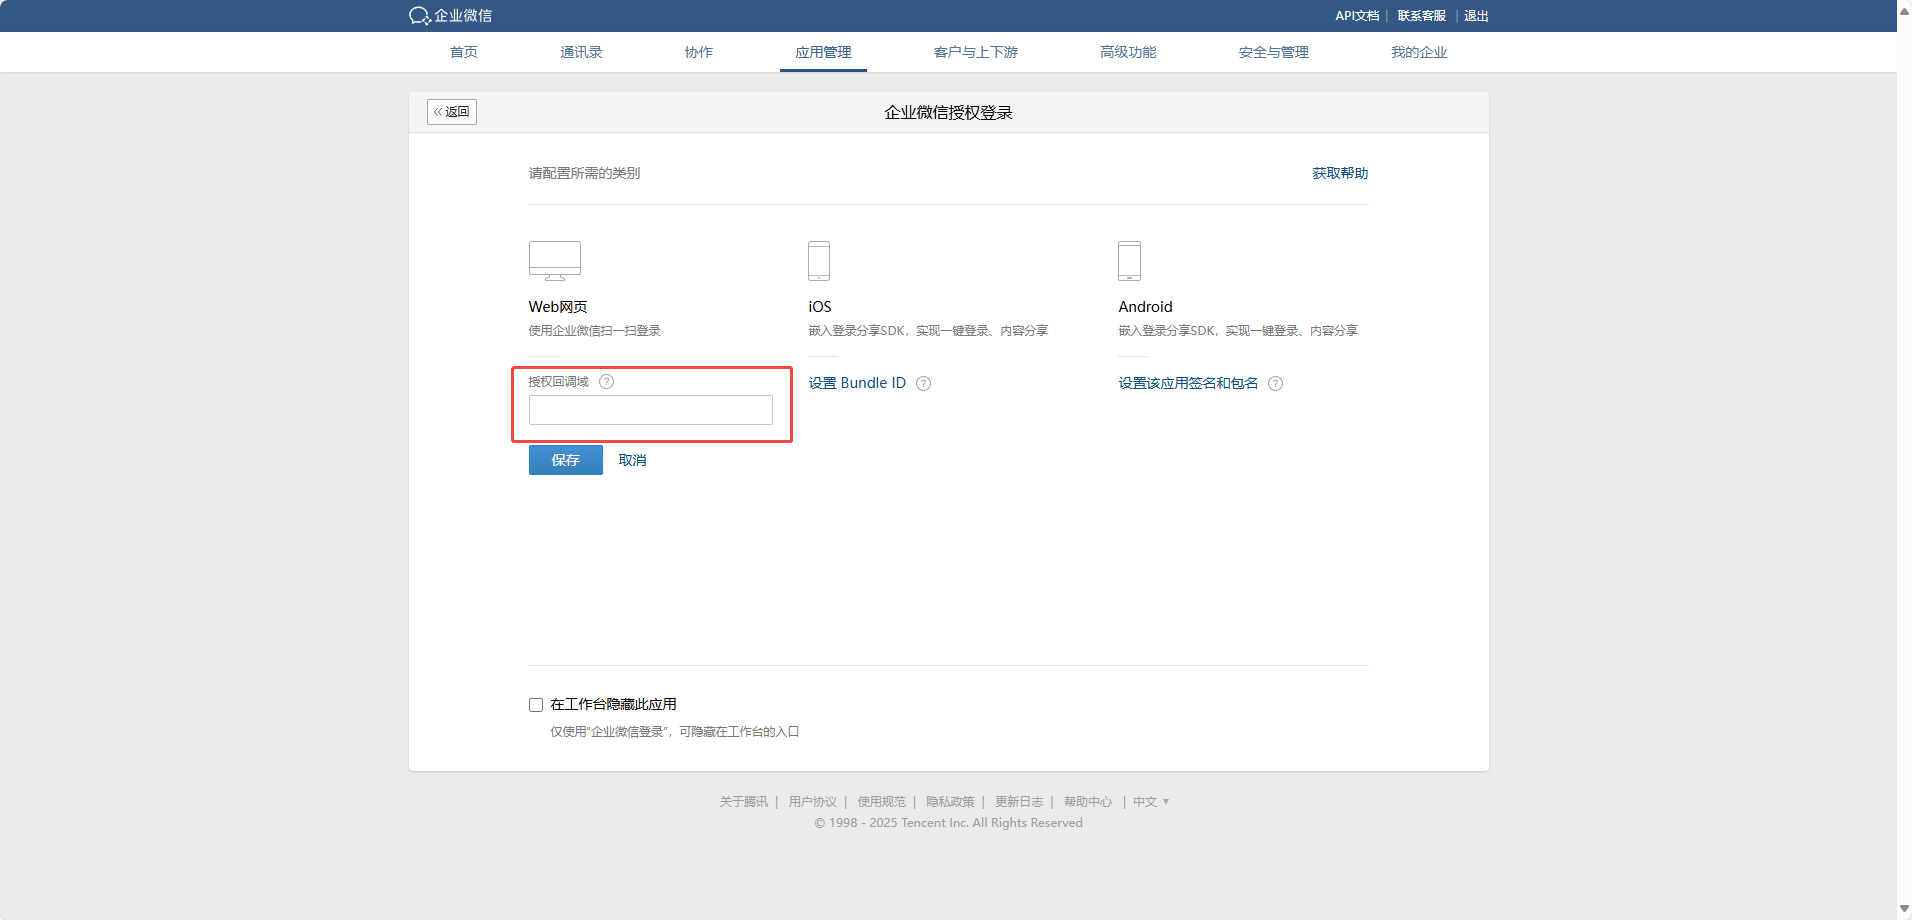The image size is (1912, 920).
Task: Click the Web网页 monitor icon
Action: [555, 261]
